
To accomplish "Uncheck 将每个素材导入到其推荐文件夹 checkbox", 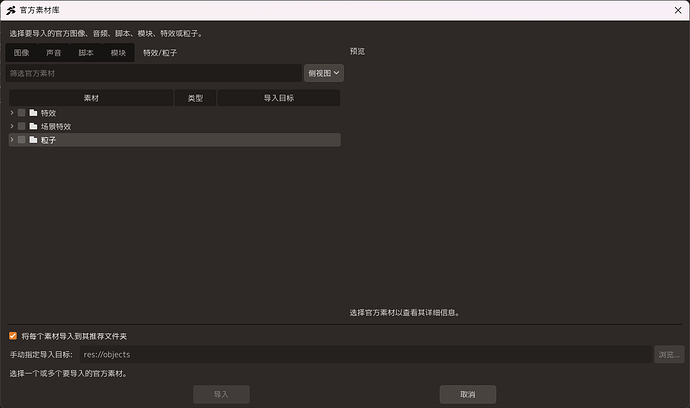I will (x=13, y=336).
